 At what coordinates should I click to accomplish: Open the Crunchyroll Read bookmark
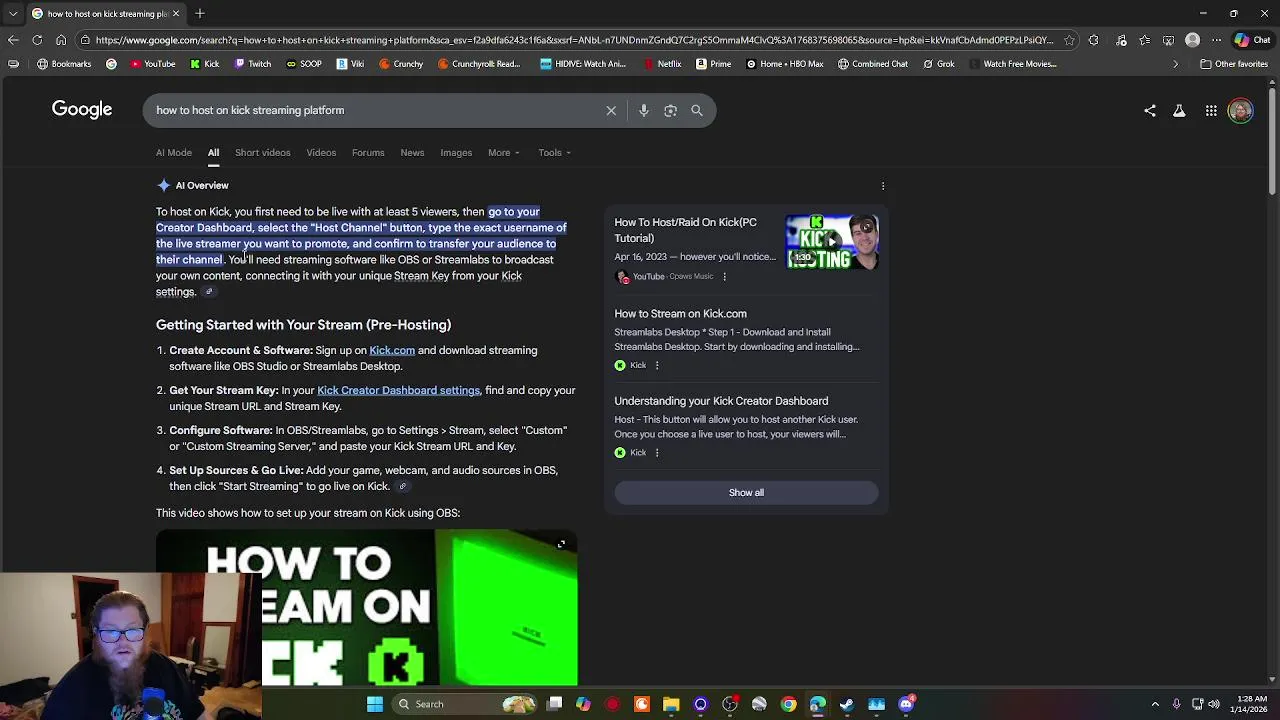coord(478,64)
